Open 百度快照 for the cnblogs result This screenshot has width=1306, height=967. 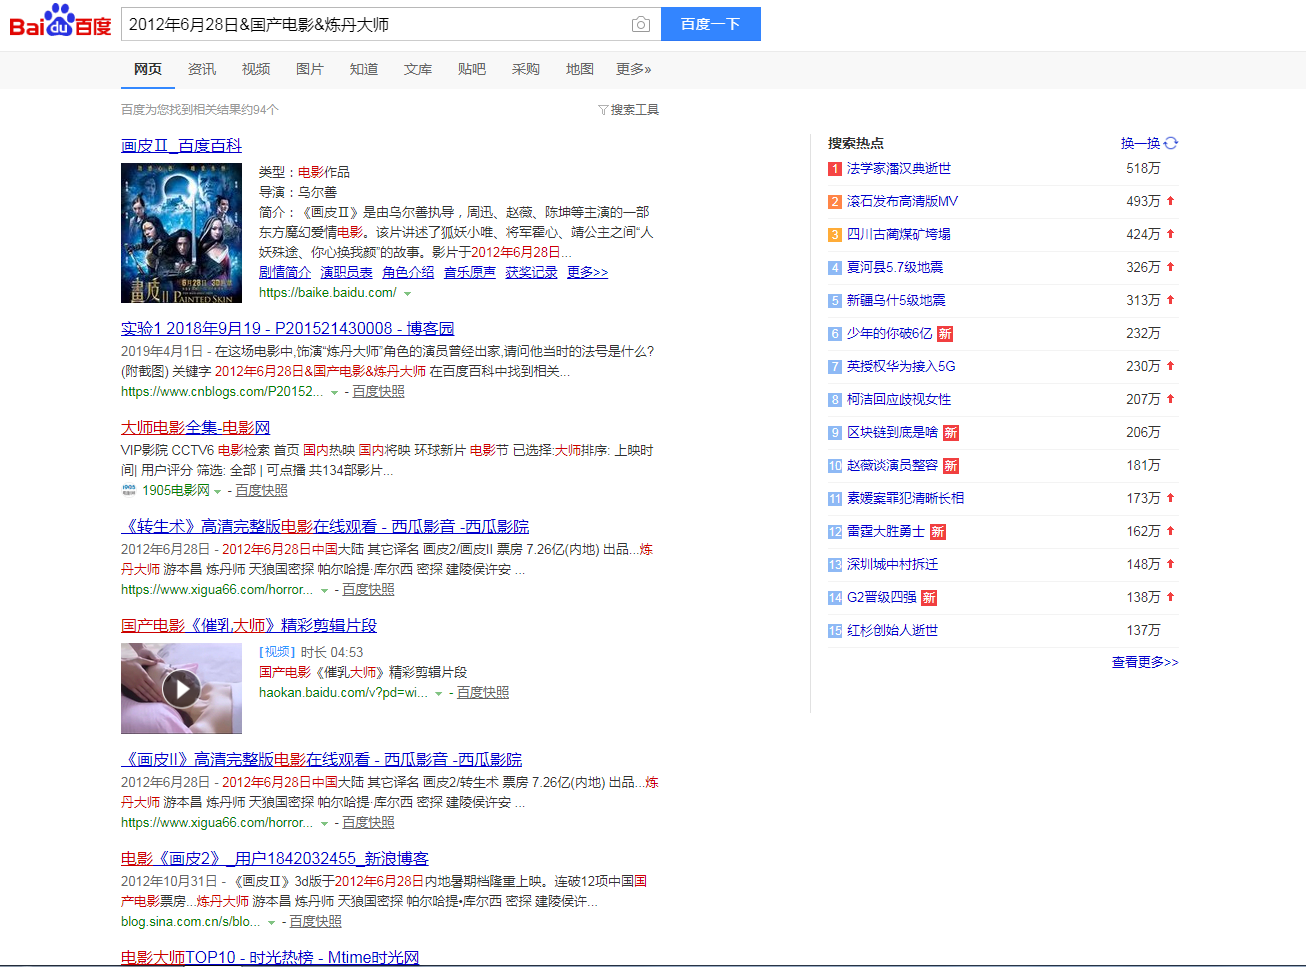tap(378, 392)
